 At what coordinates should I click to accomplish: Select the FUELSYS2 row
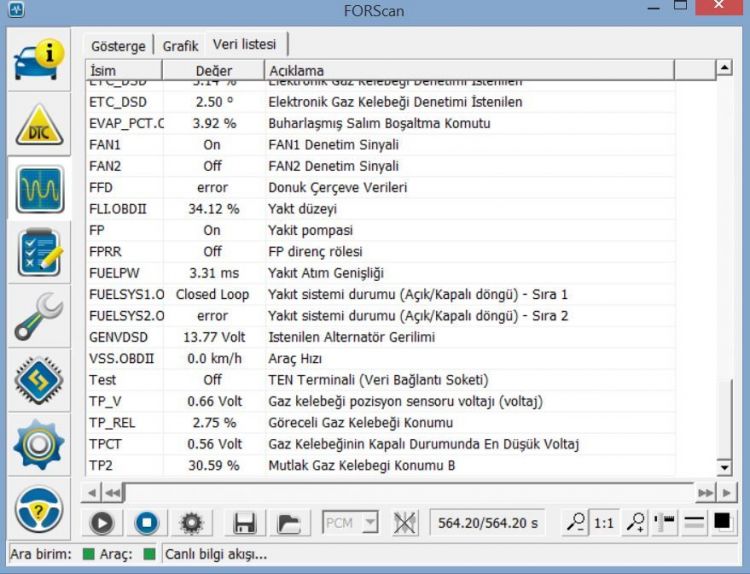pos(380,316)
